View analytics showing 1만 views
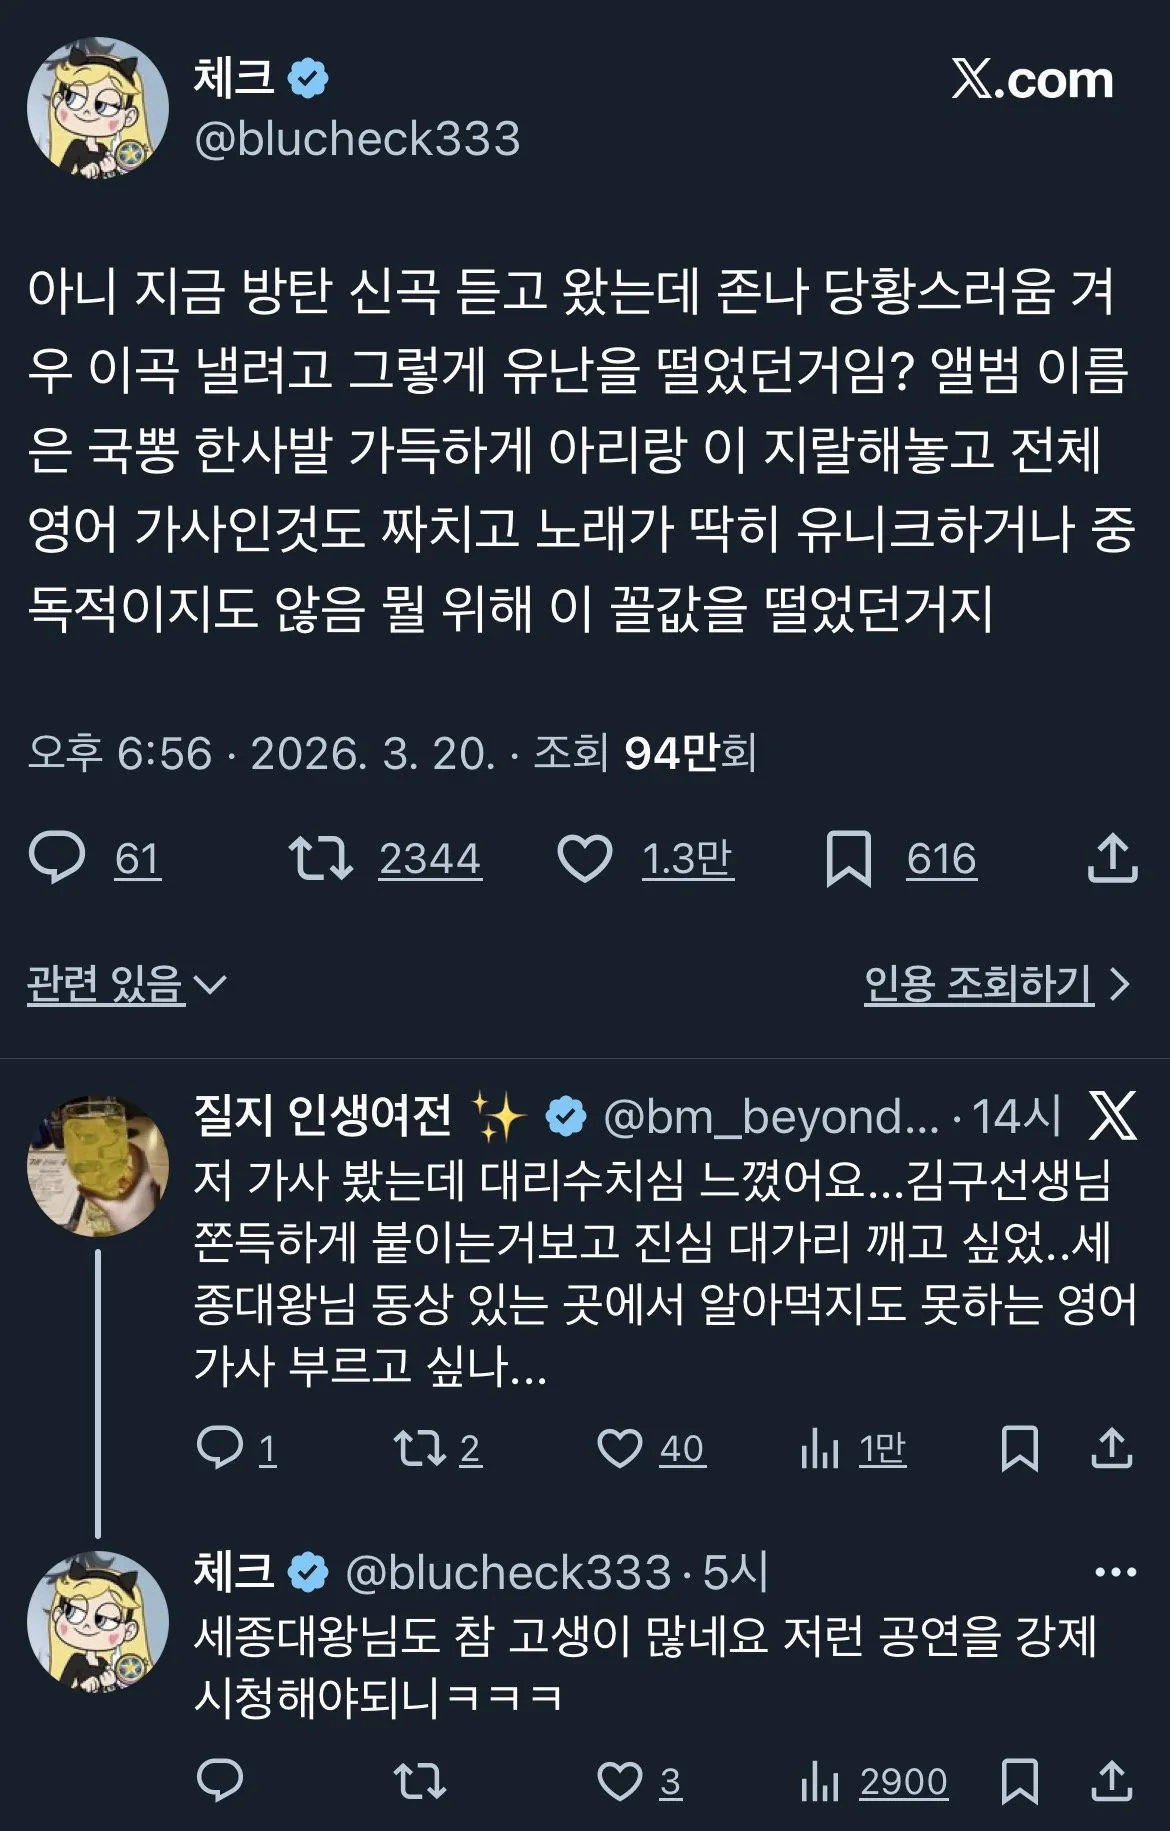This screenshot has height=1831, width=1170. coord(820,1448)
